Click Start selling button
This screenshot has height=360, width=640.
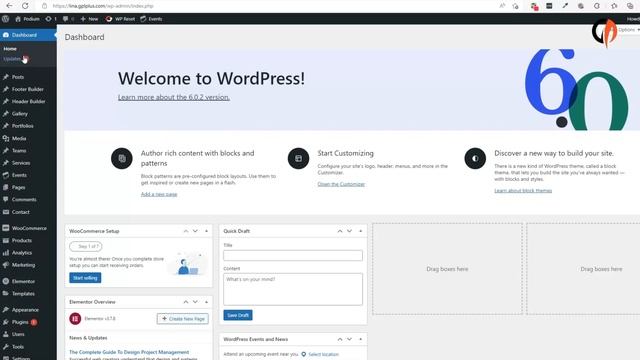pyautogui.click(x=85, y=278)
